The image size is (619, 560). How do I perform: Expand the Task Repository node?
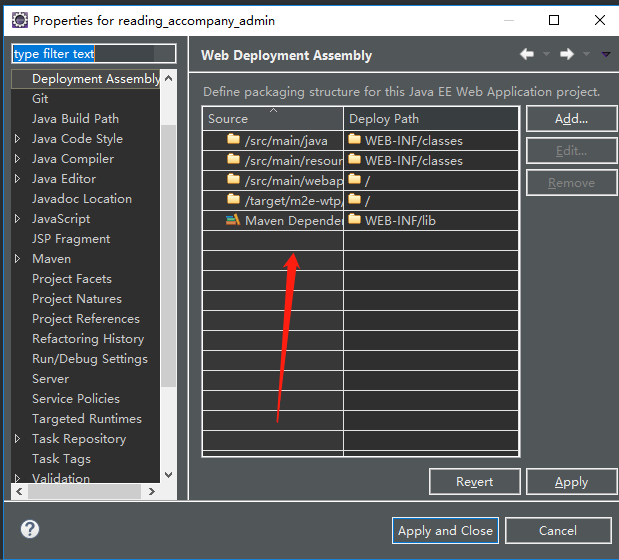tap(17, 439)
